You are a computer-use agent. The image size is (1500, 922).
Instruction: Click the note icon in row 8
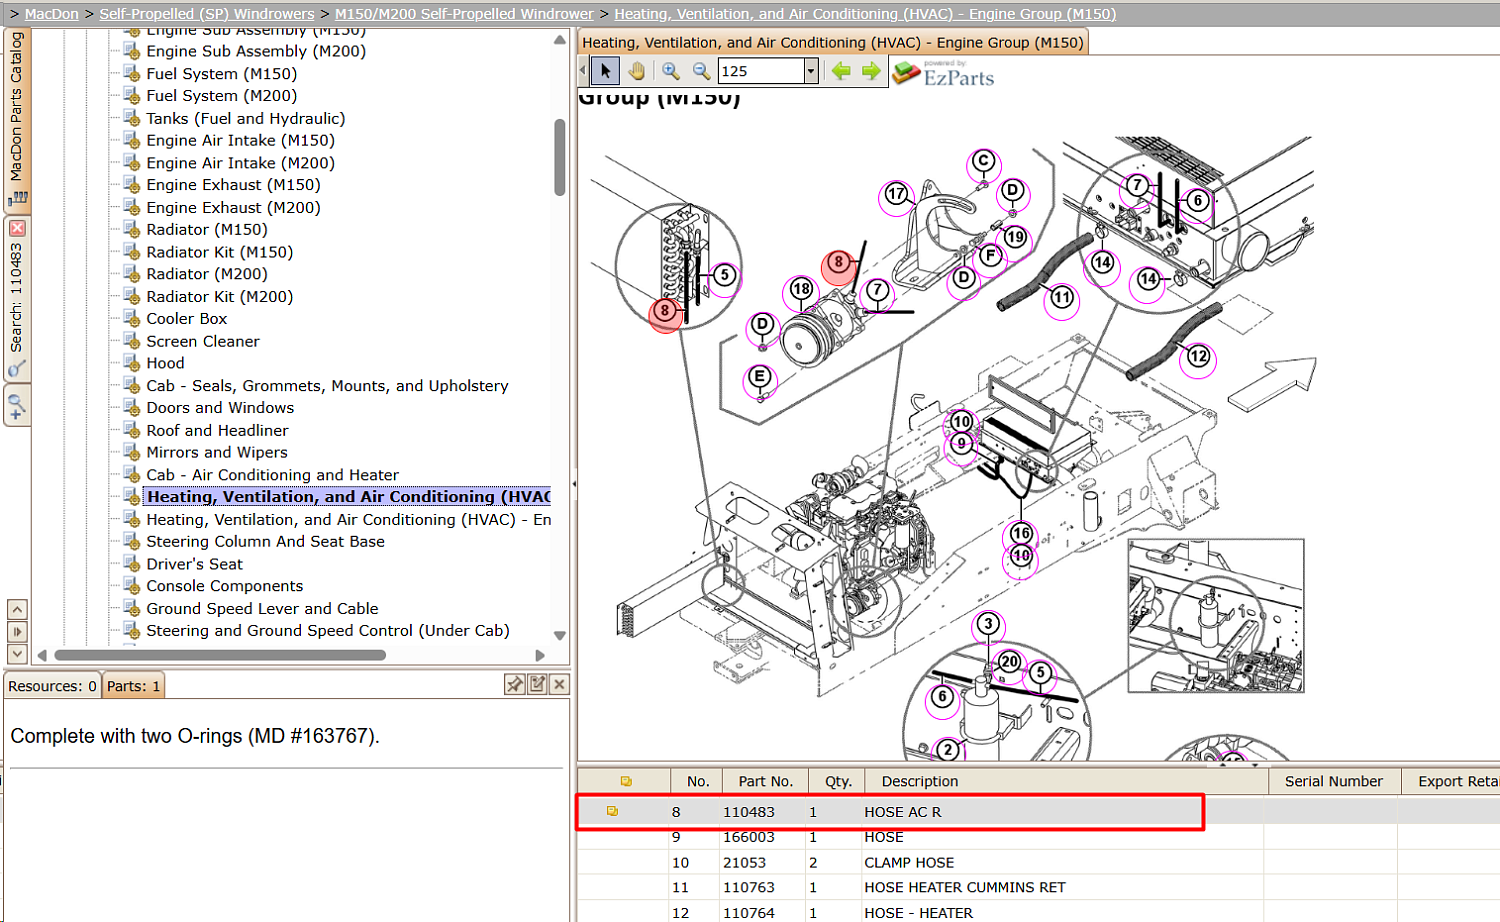coord(612,811)
